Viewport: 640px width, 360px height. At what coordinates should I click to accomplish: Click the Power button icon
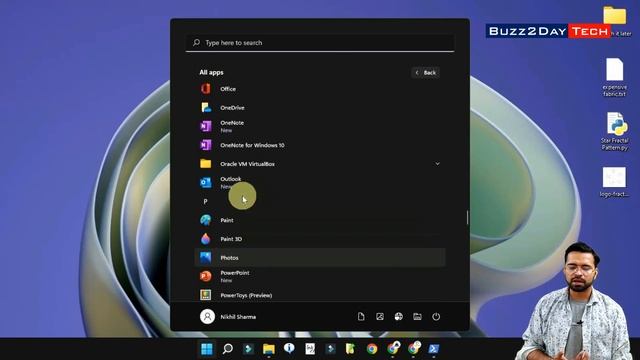[x=436, y=316]
